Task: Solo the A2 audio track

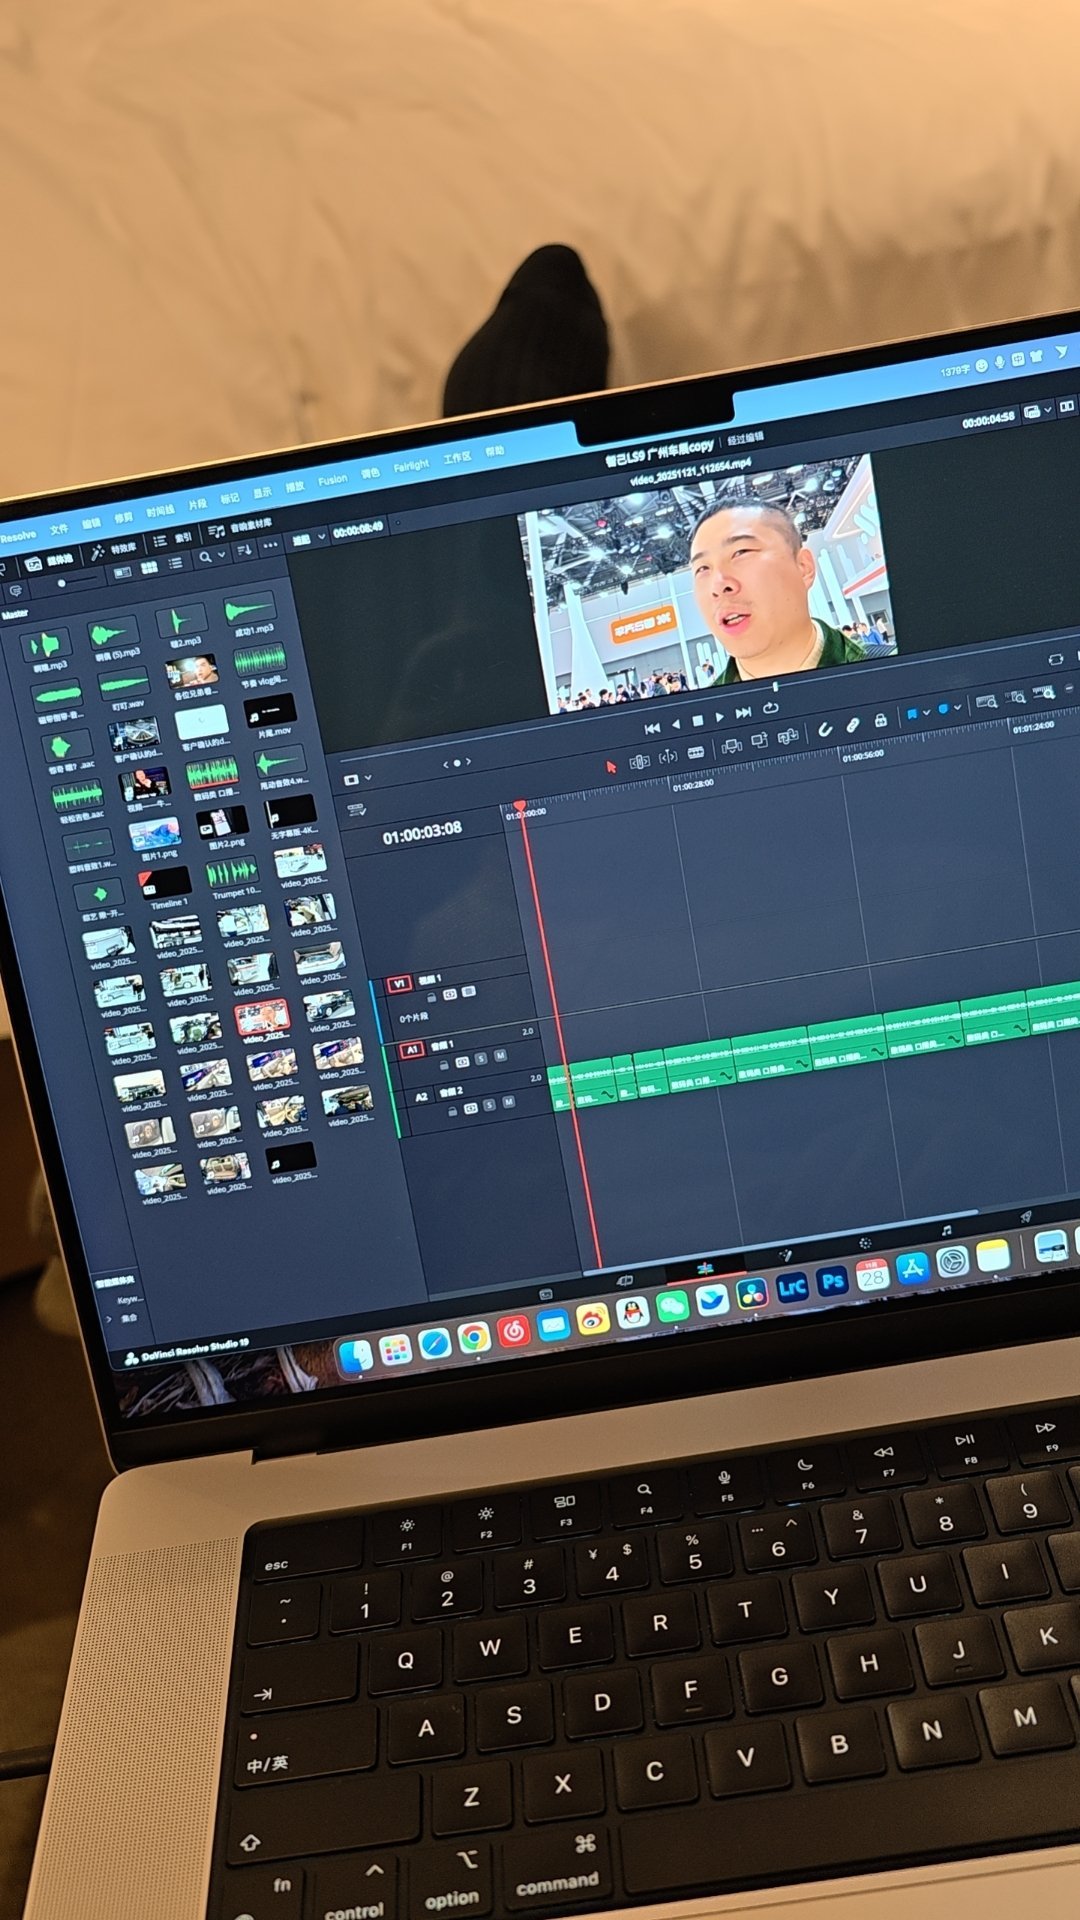Action: [x=489, y=1105]
